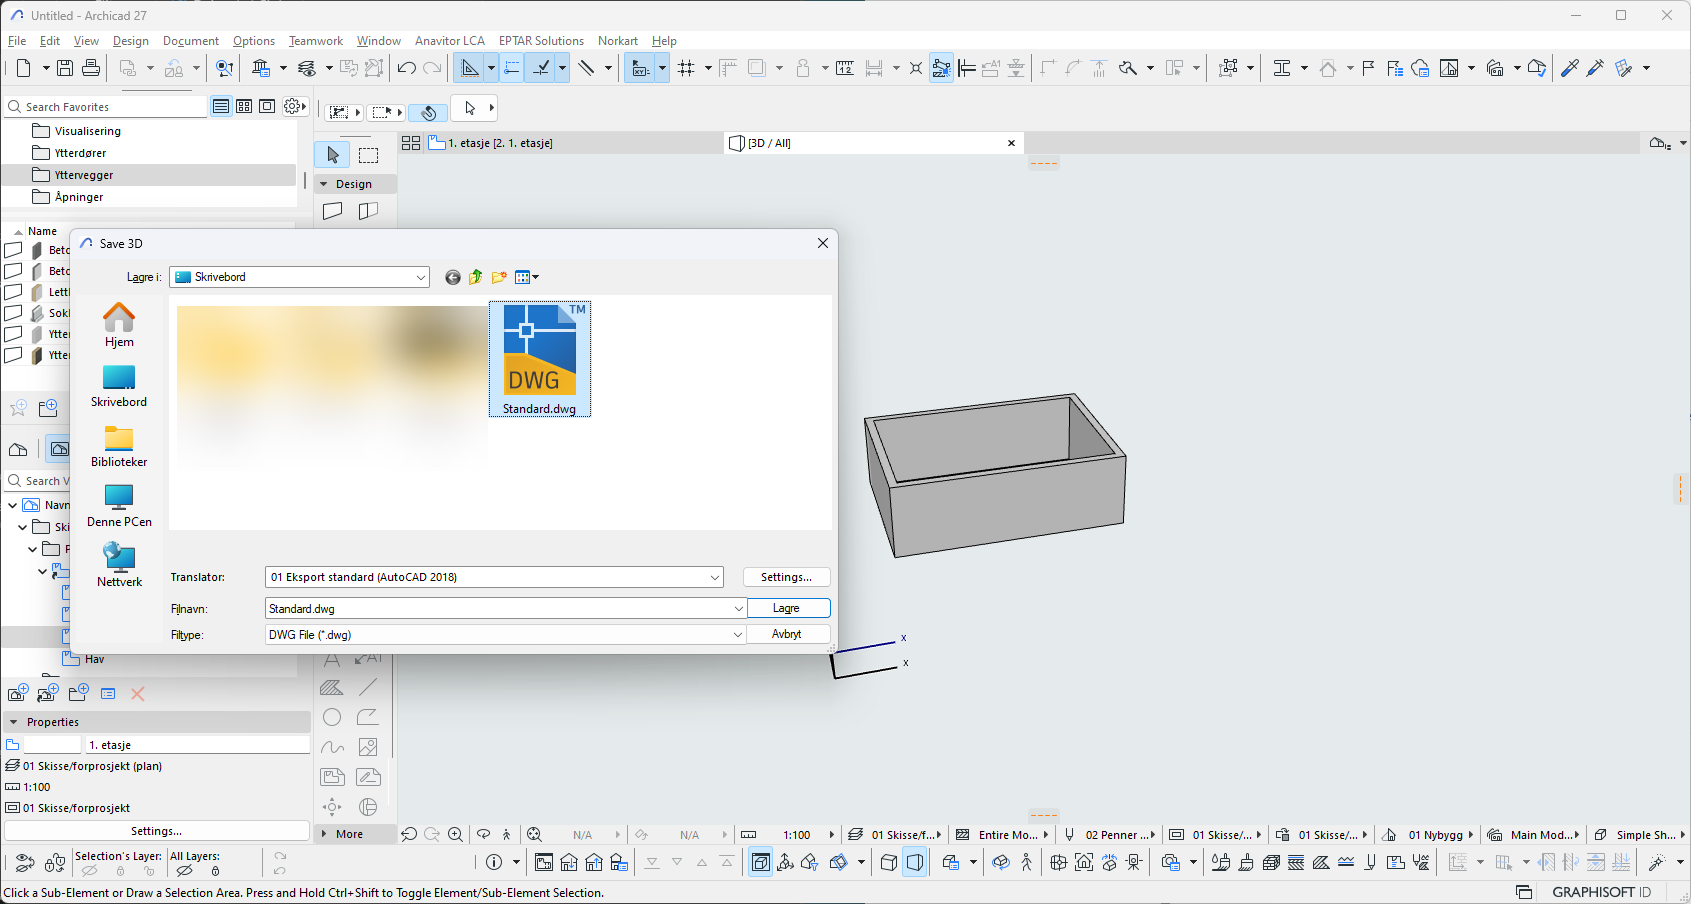The height and width of the screenshot is (904, 1691).
Task: Select the Marquee tool in the toolbox
Action: coord(369,155)
